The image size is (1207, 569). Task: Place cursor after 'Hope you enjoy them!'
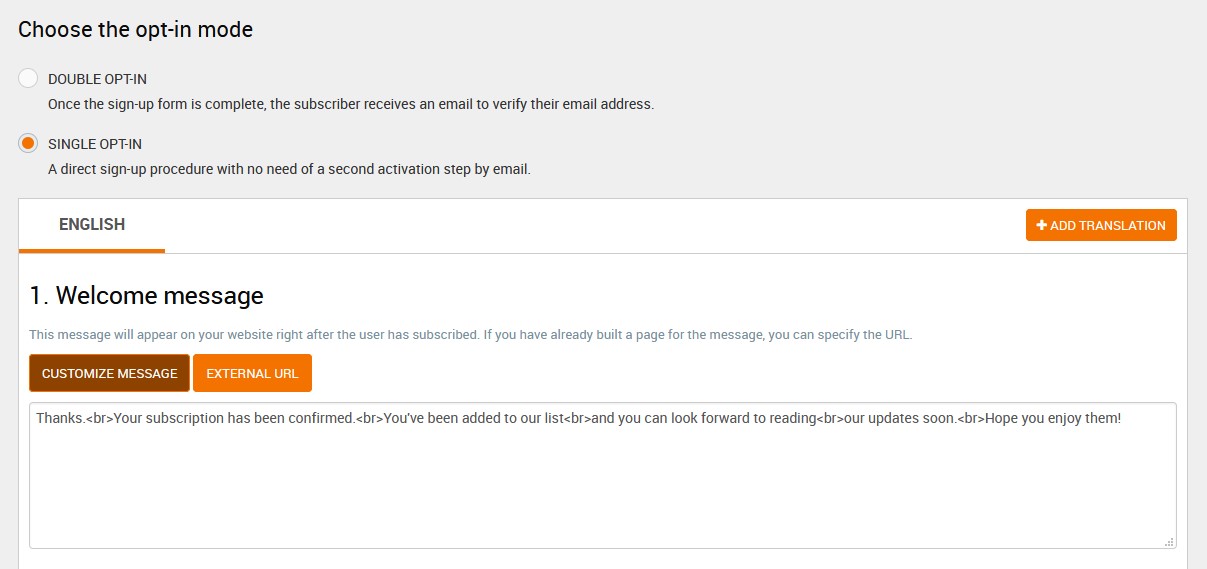point(1122,418)
